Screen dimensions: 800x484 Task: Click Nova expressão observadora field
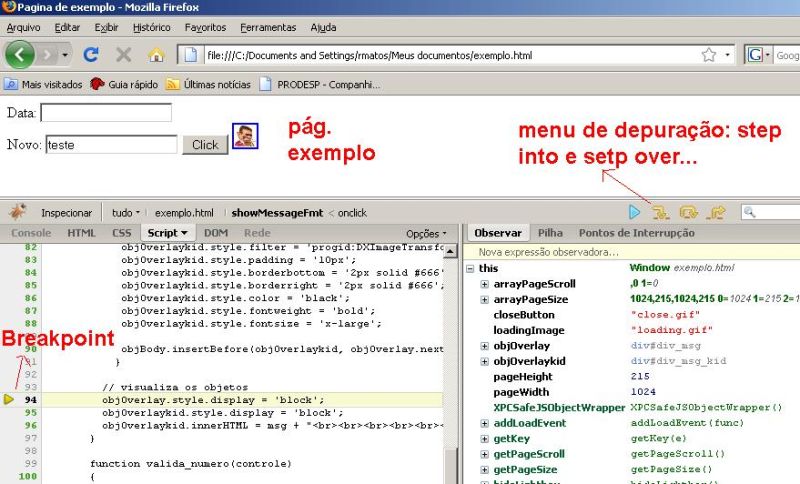(x=632, y=252)
